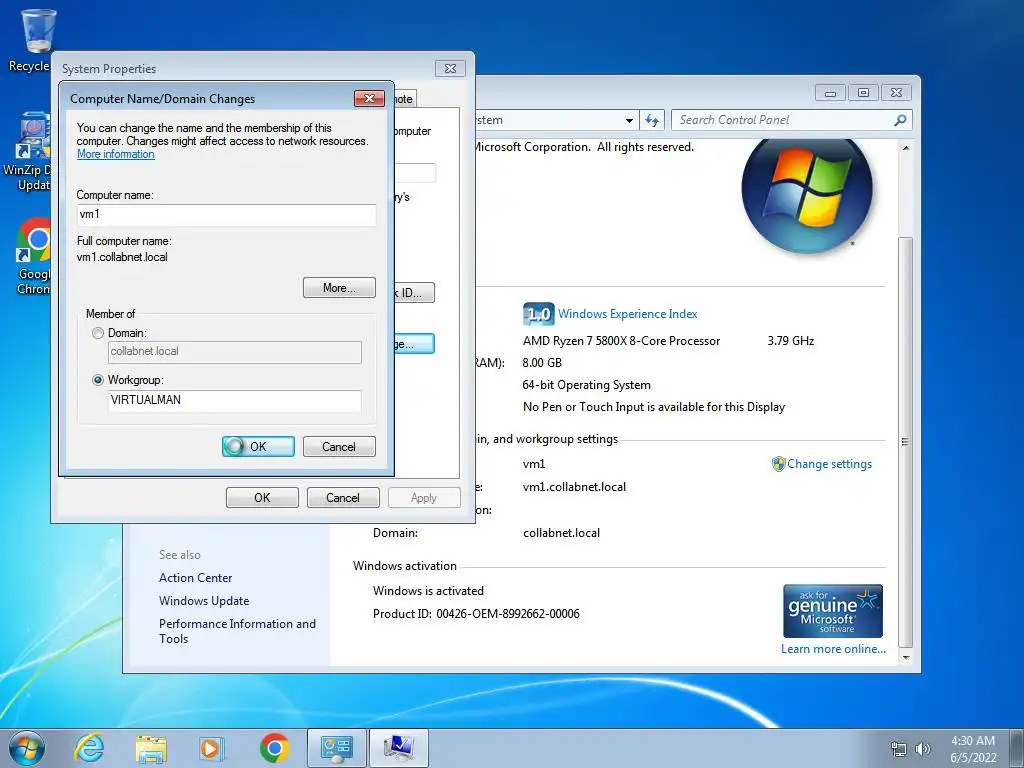This screenshot has height=768, width=1024.
Task: Click the vm1.collabnet.local full computer name in Control Panel
Action: click(x=574, y=487)
